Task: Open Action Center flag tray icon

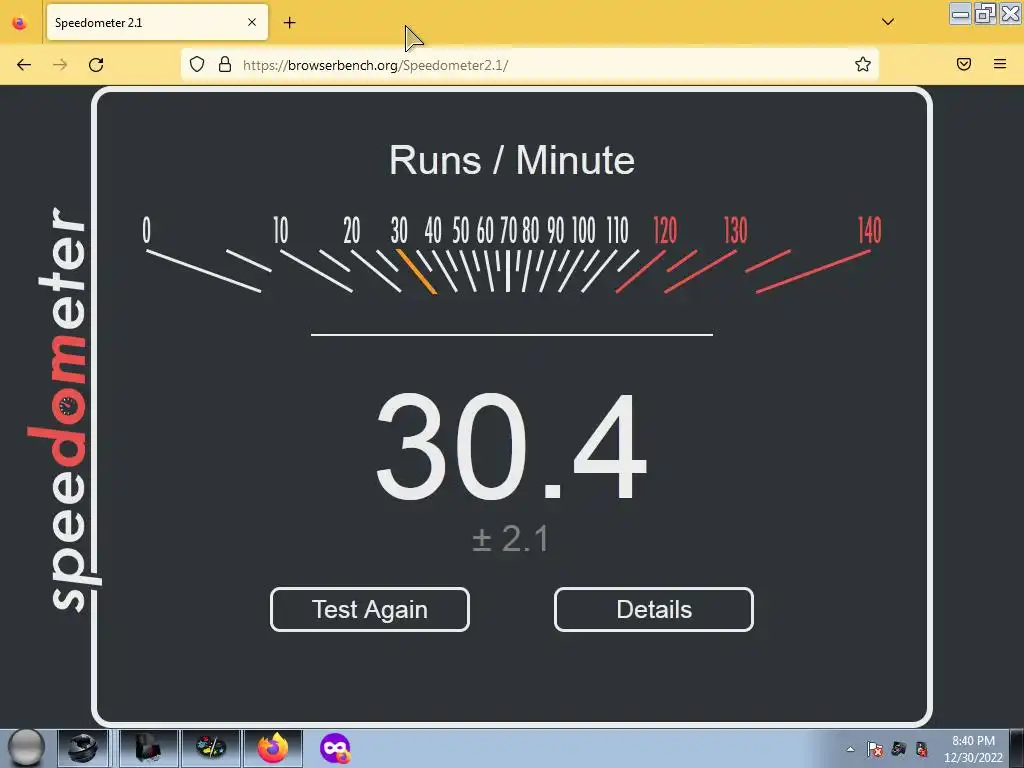Action: pyautogui.click(x=875, y=749)
